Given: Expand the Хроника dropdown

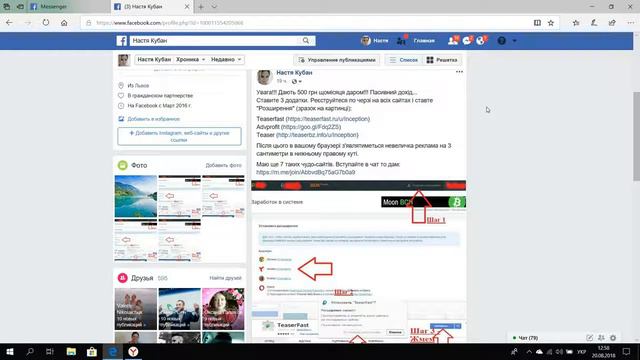Looking at the screenshot, I should click(190, 60).
